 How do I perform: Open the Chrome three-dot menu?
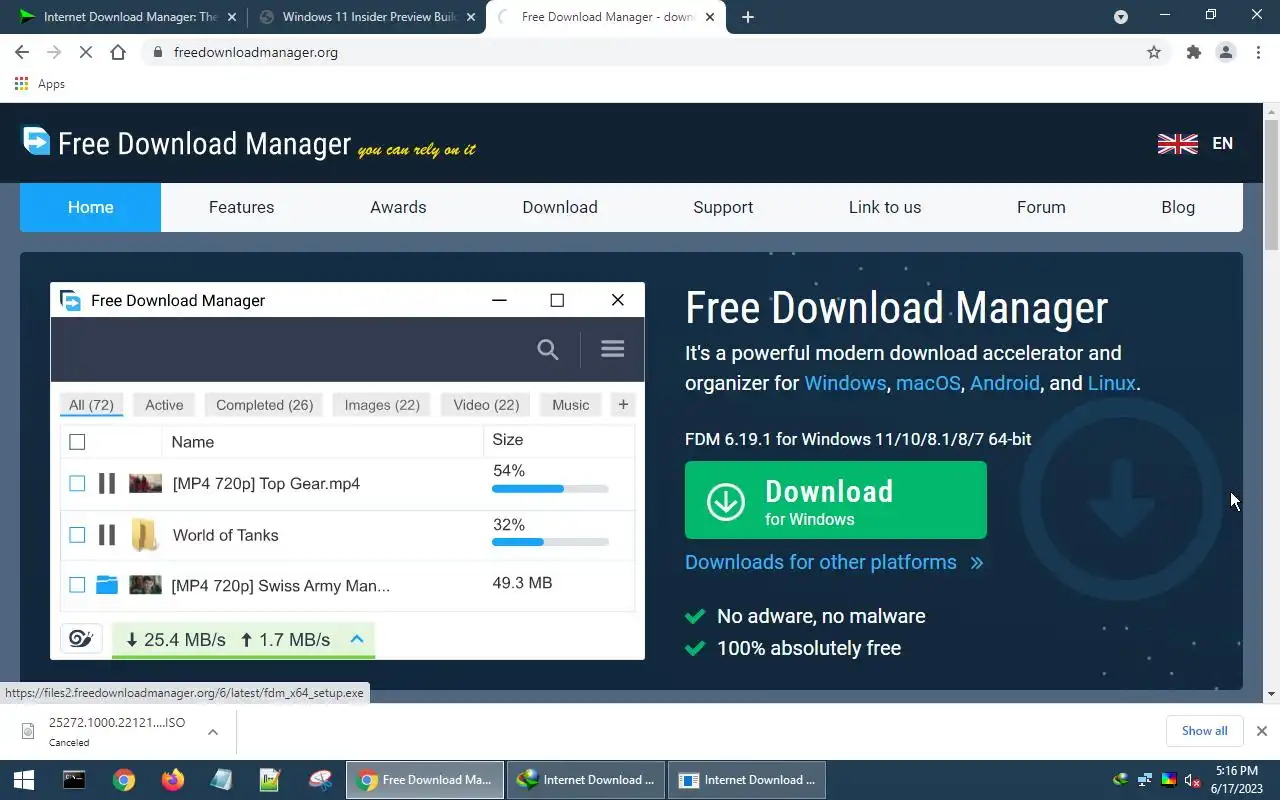(x=1258, y=52)
